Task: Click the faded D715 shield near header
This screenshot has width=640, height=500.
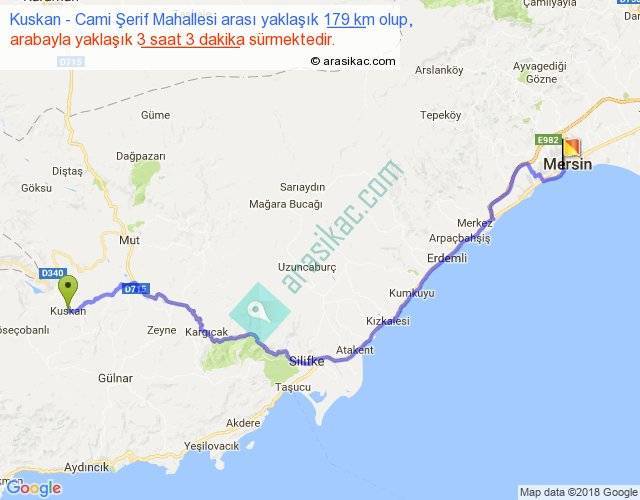Action: [x=70, y=62]
